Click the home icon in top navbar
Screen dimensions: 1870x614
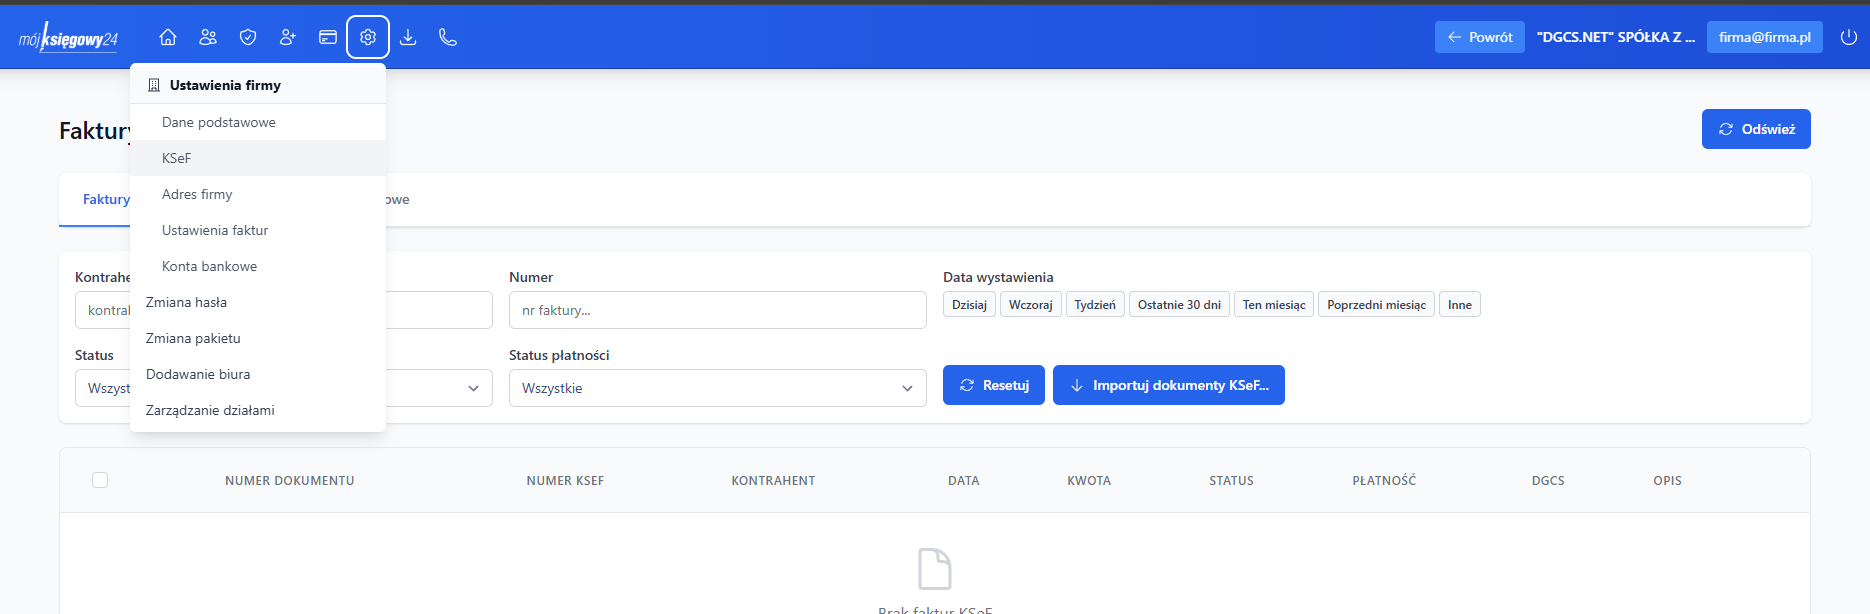coord(168,37)
